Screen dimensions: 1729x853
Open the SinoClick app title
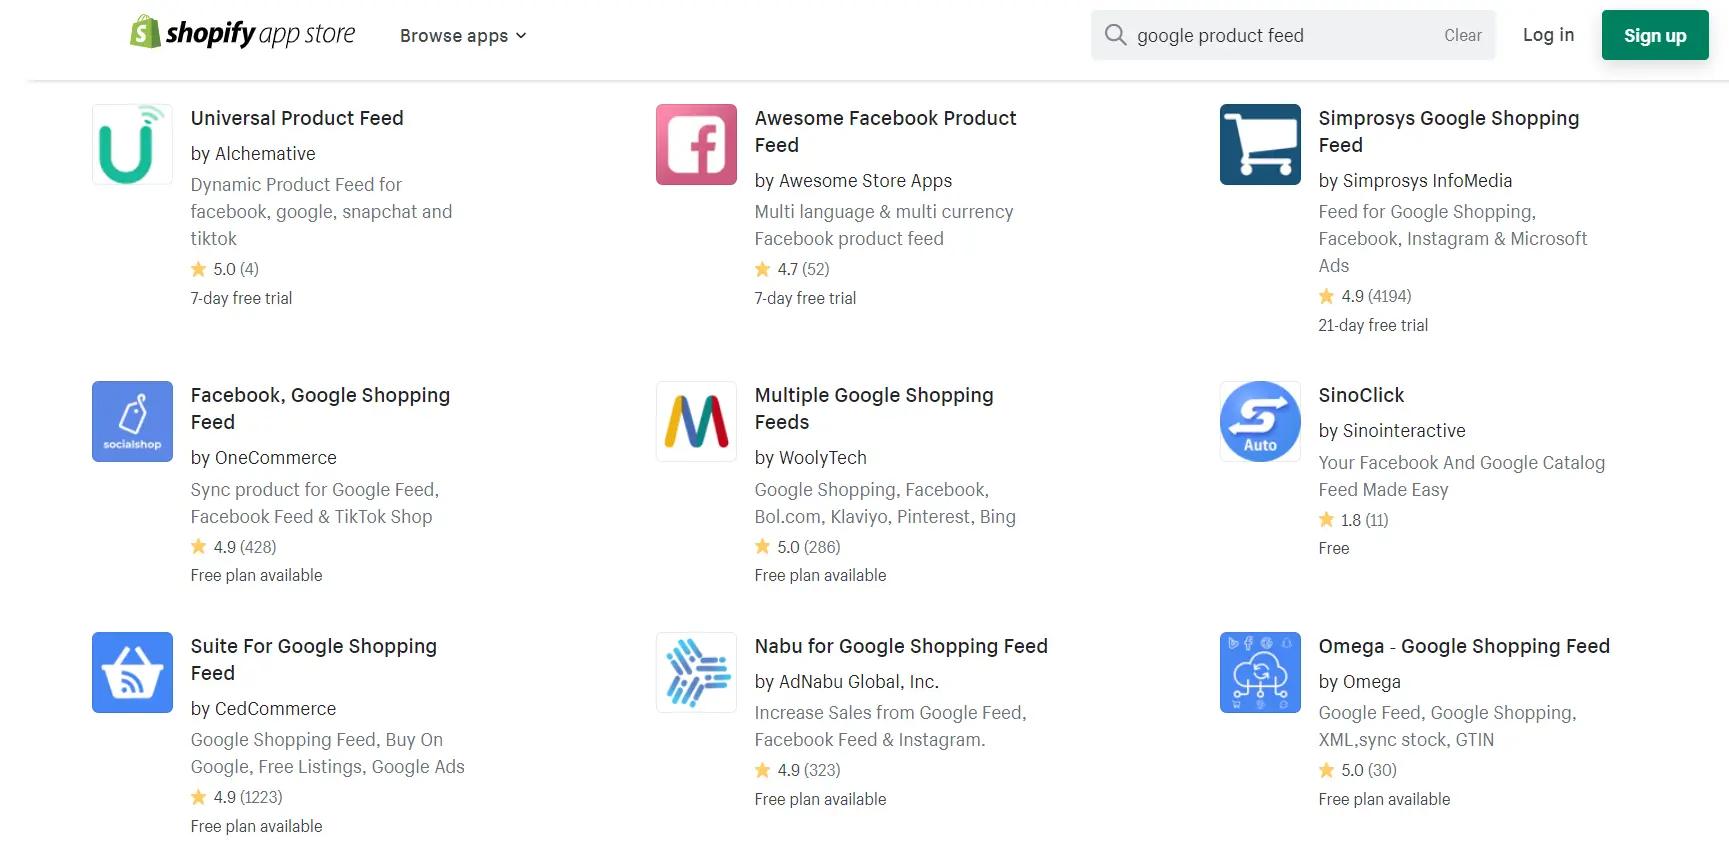[x=1361, y=395]
